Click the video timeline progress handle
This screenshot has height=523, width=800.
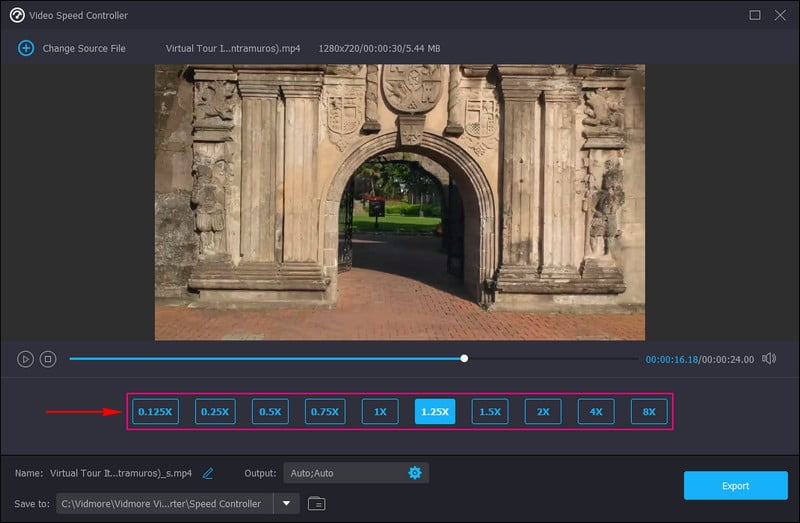tap(464, 358)
